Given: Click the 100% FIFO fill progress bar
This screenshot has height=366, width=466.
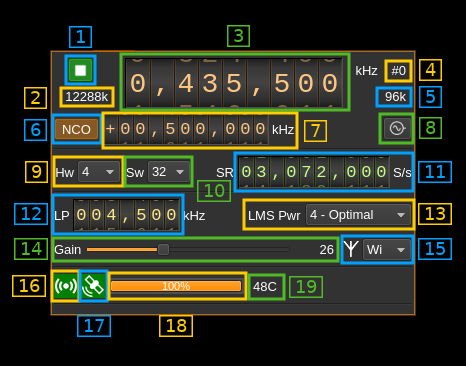Looking at the screenshot, I should 176,286.
